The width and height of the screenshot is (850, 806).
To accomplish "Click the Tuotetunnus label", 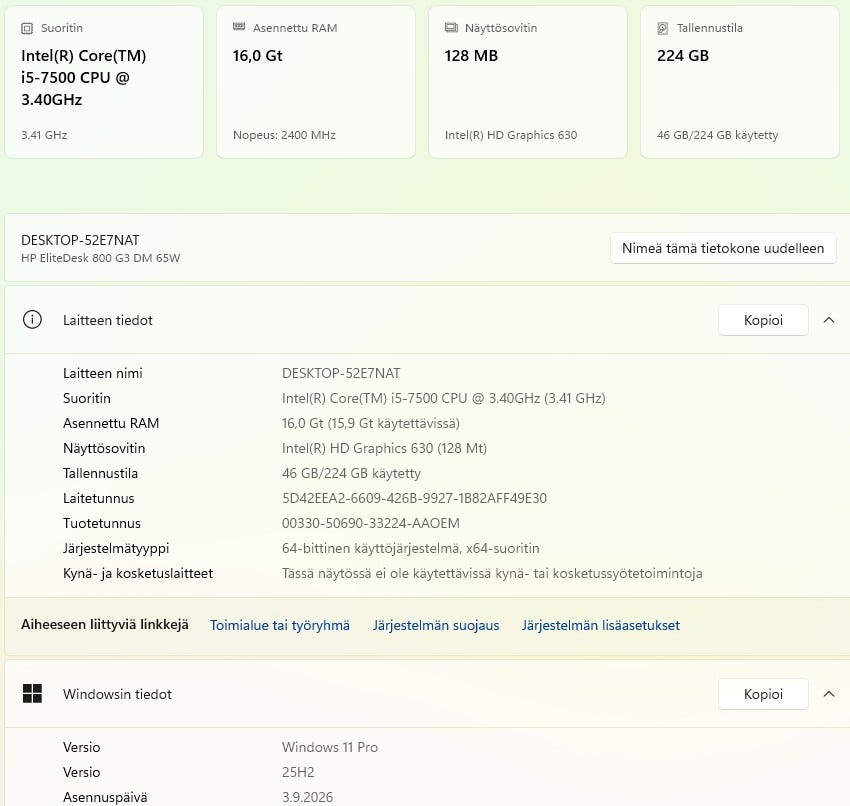I will point(102,523).
